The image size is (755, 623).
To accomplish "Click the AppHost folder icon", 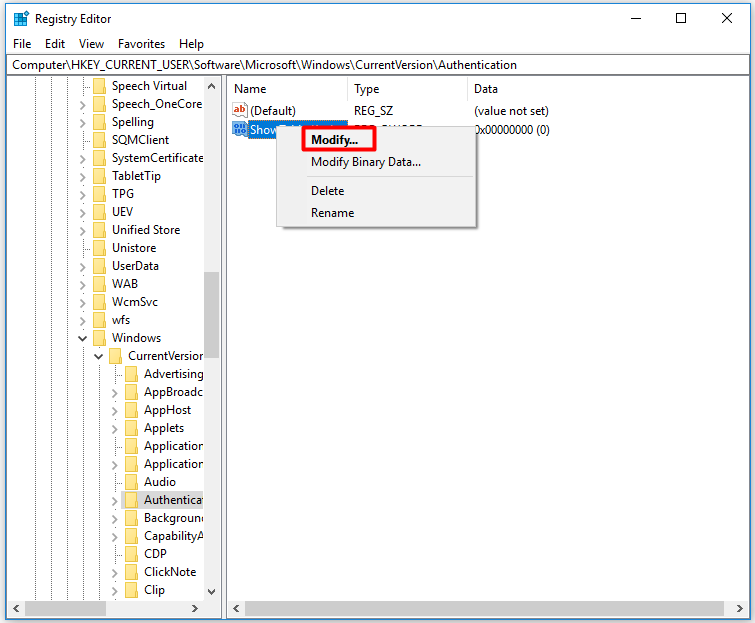I will tap(131, 410).
